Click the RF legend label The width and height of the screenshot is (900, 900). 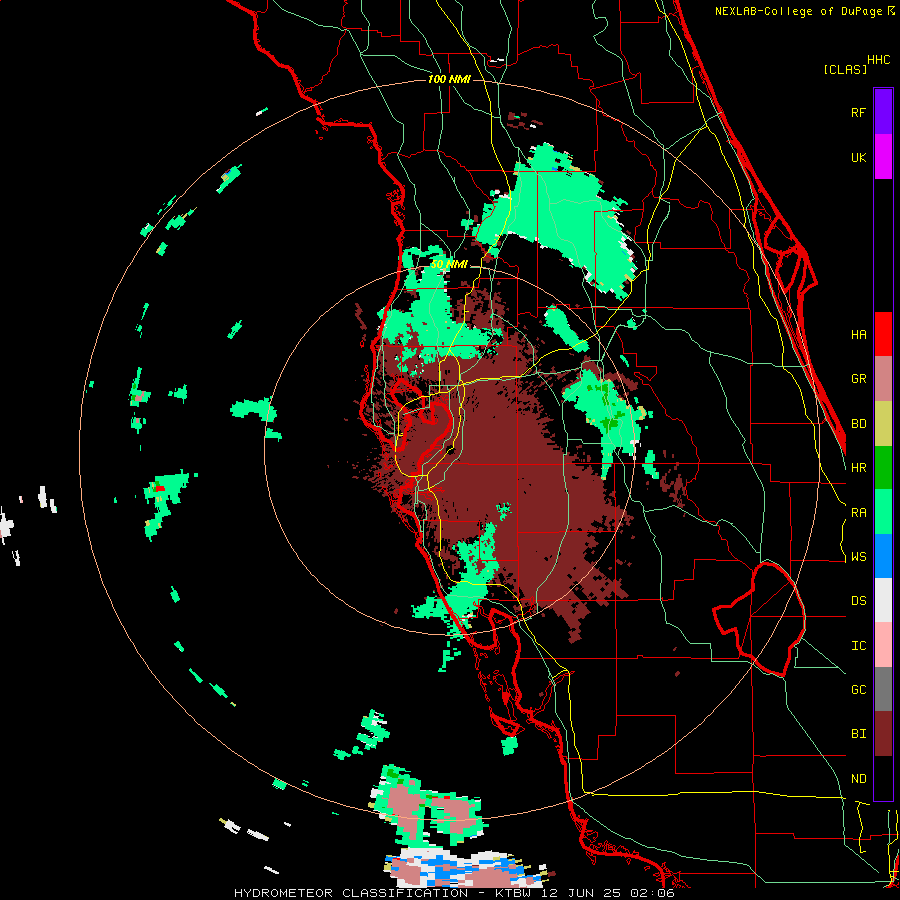[x=858, y=112]
